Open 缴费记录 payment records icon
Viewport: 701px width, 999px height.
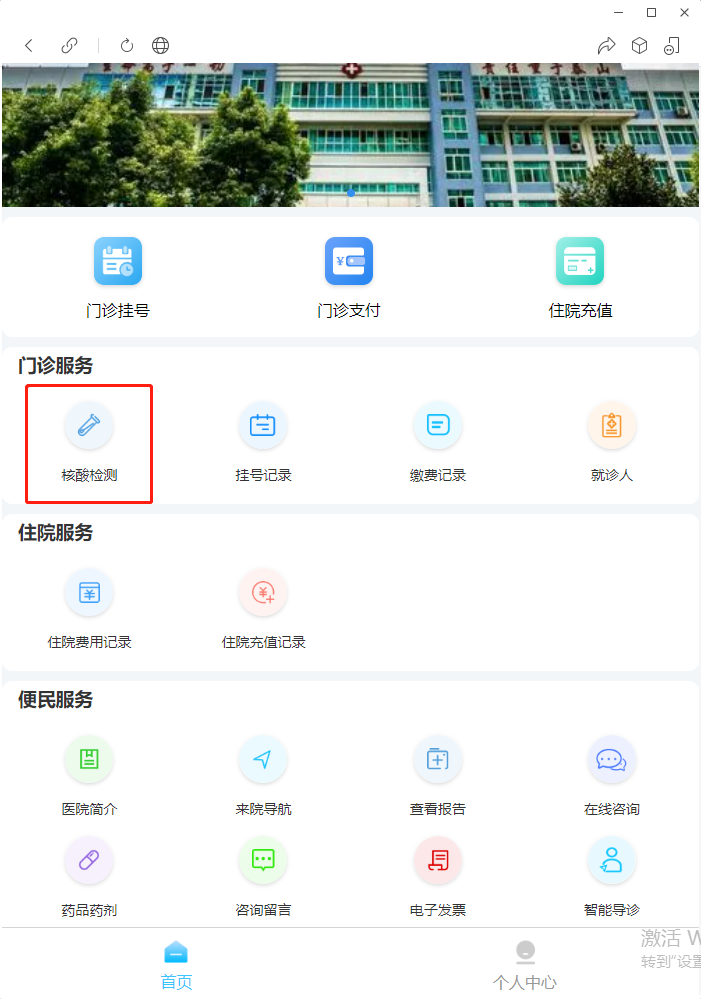click(x=438, y=425)
